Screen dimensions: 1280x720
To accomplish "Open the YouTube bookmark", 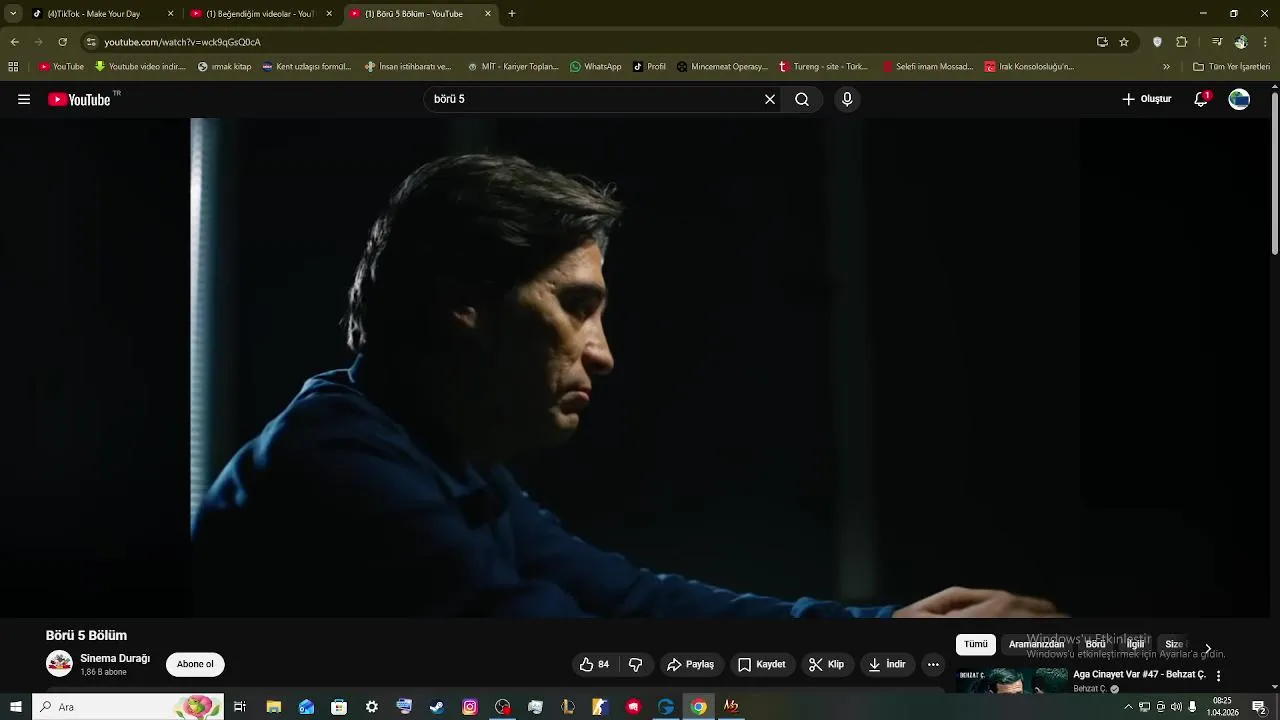I will (x=61, y=67).
